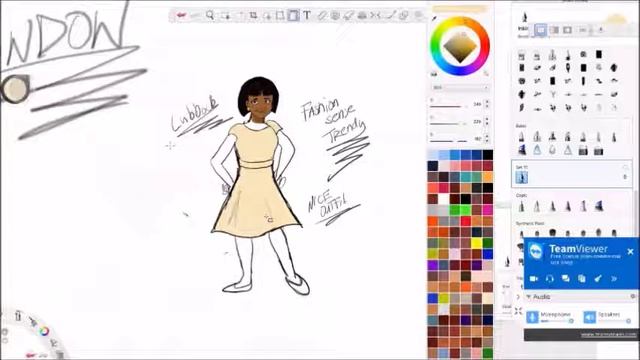640x360 pixels.
Task: Open the TeamViewer whiteboard pen icon
Action: click(x=598, y=279)
